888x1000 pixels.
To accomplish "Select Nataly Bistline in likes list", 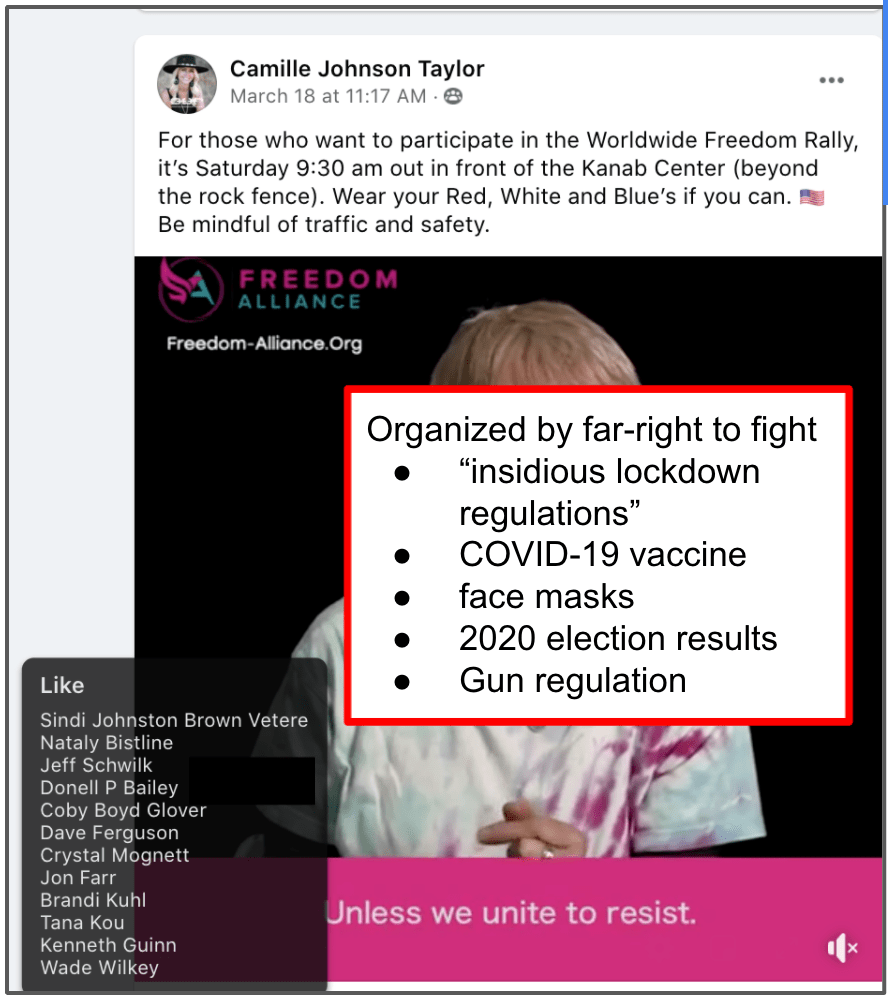I will (107, 743).
